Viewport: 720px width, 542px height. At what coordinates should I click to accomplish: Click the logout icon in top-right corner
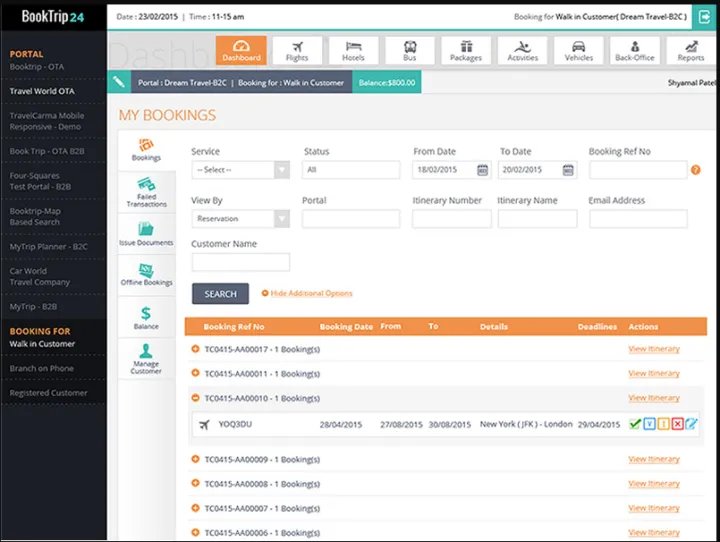click(x=701, y=15)
